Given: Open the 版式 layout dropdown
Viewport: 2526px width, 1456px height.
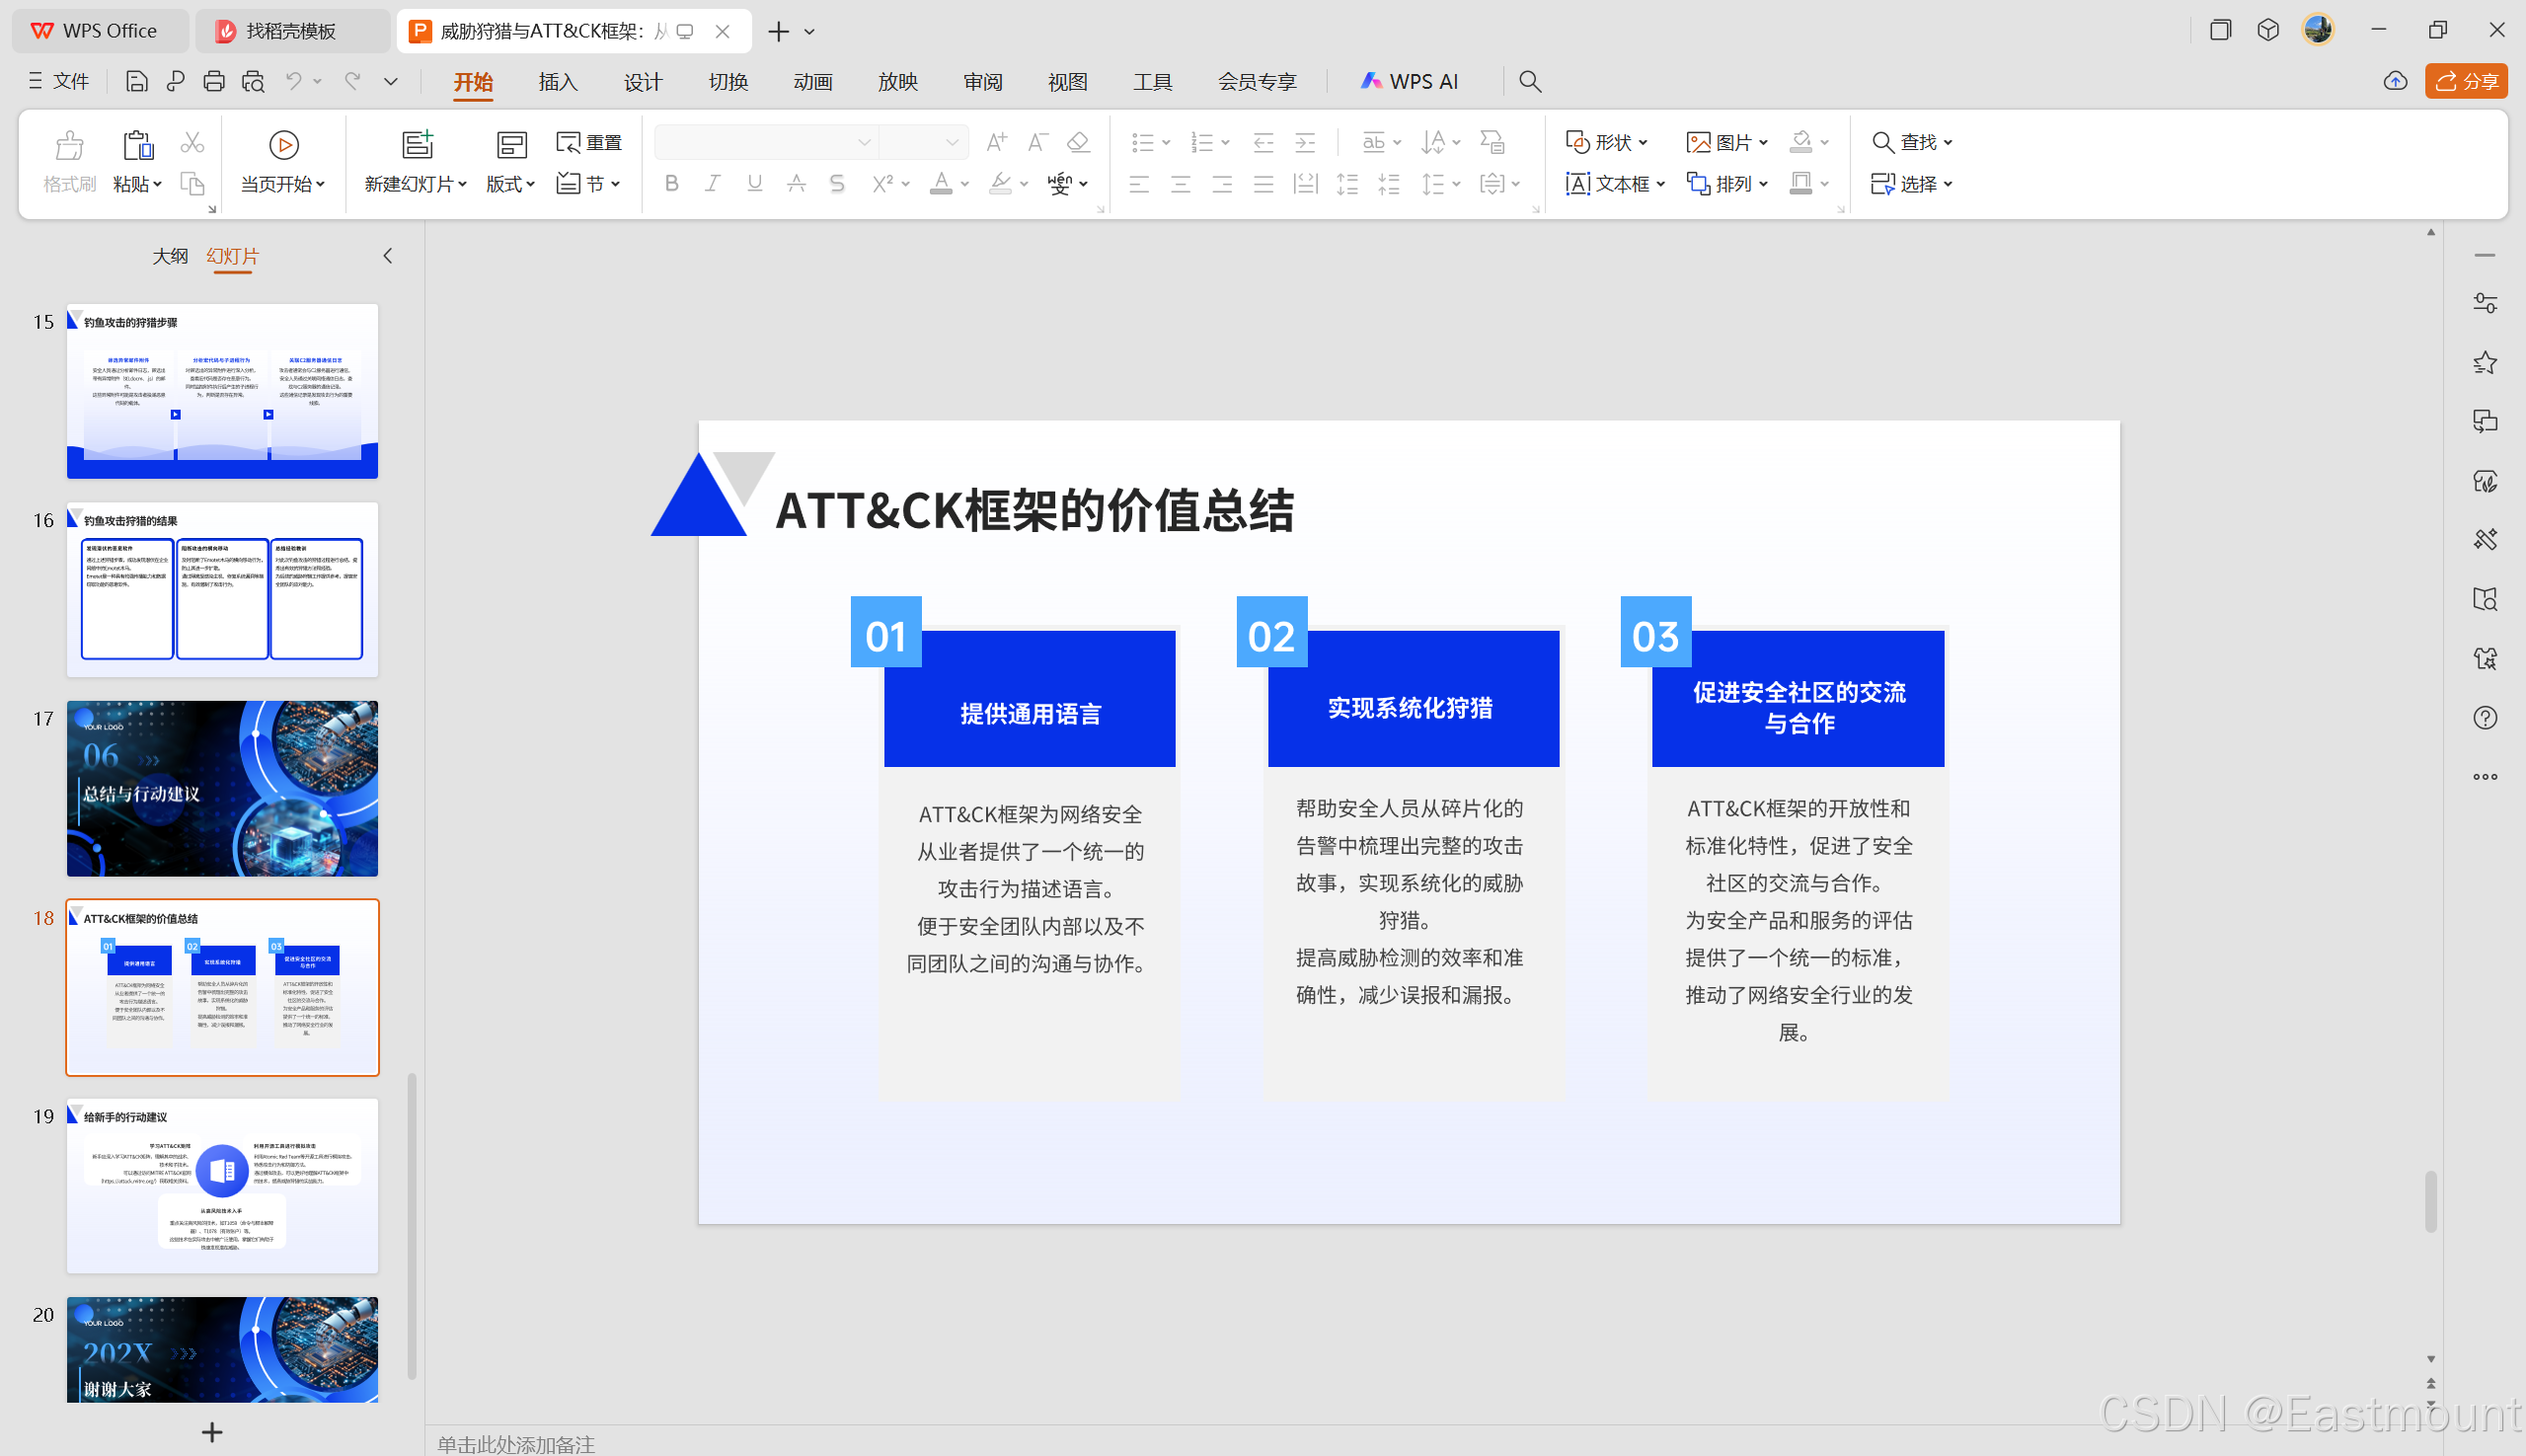Looking at the screenshot, I should [510, 184].
